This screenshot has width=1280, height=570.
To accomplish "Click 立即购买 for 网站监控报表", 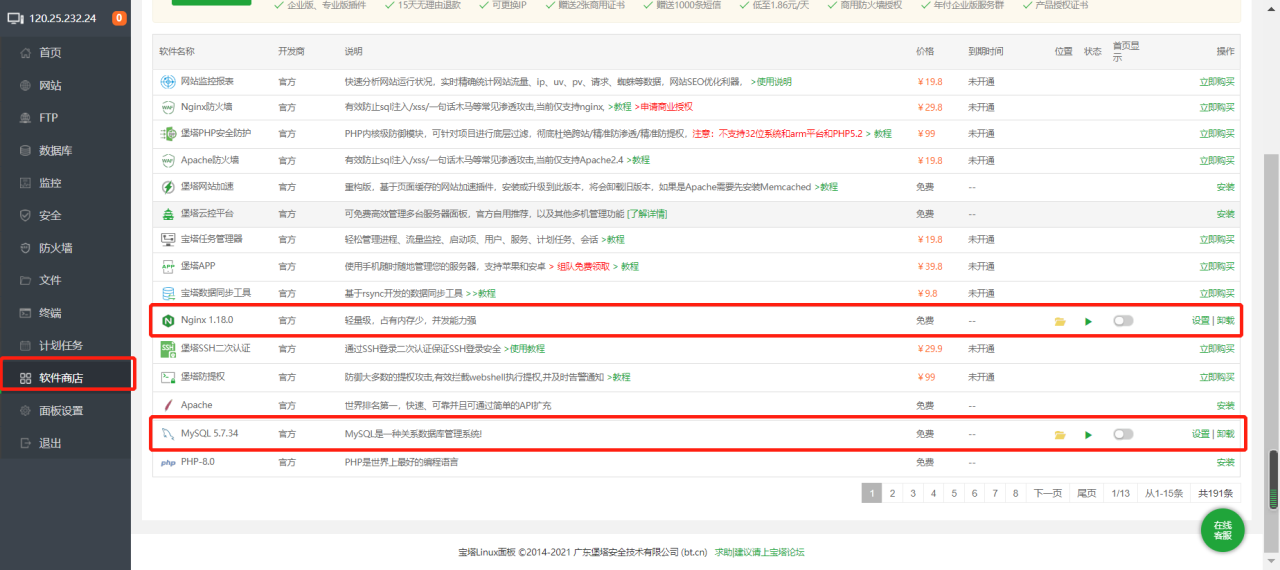I will [x=1217, y=81].
